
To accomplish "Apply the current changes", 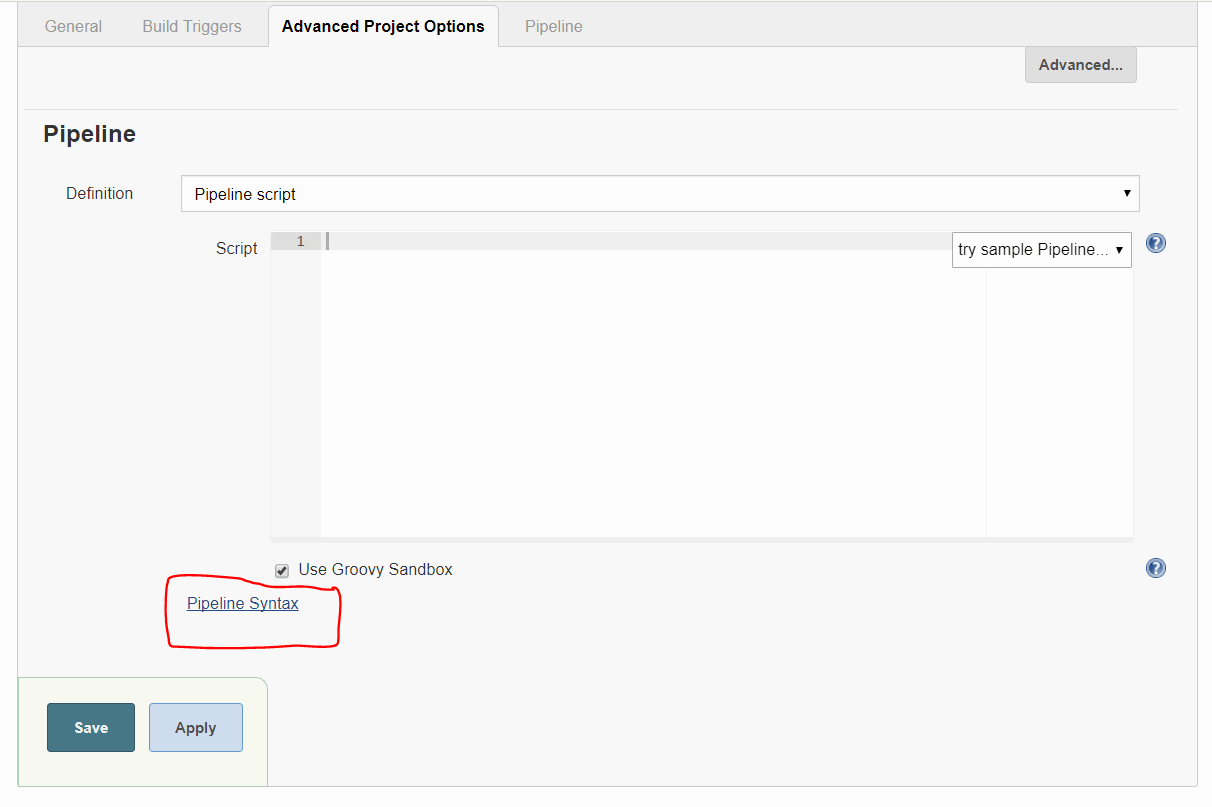I will [195, 727].
